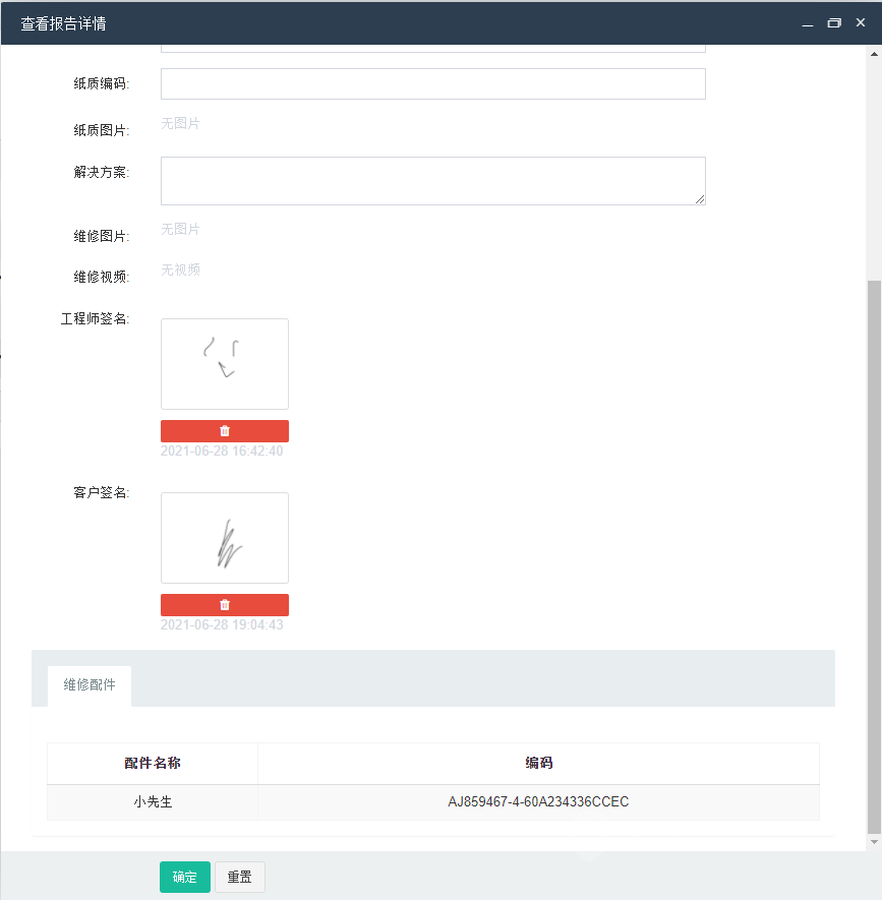Delete the engineer signature with trash icon
Screen dimensions: 882x900
pyautogui.click(x=224, y=431)
